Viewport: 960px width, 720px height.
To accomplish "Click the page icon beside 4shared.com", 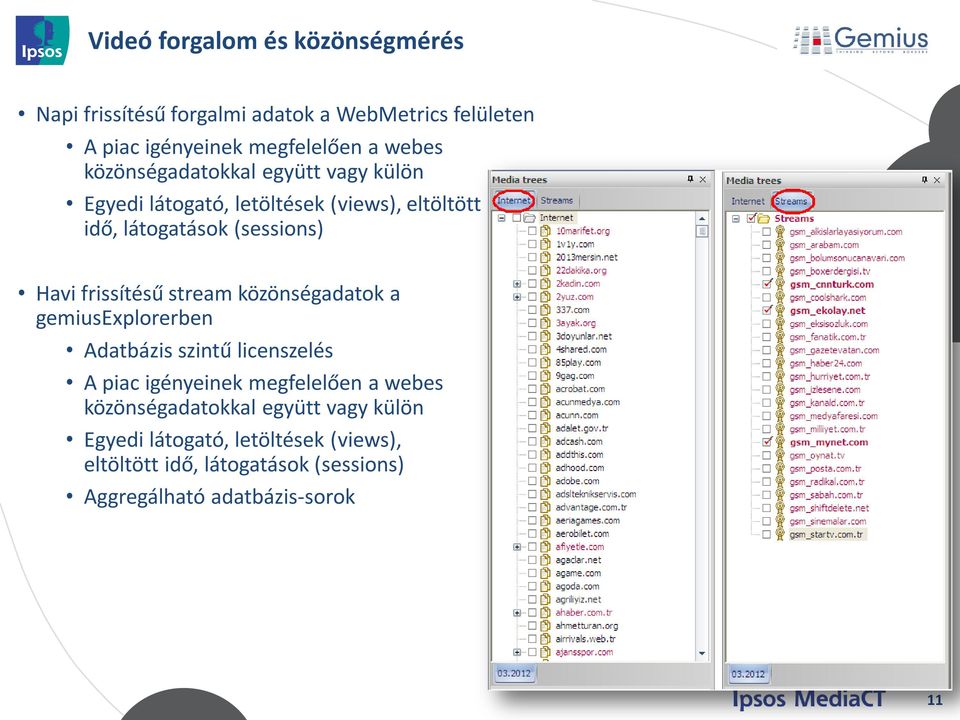I will (x=546, y=350).
